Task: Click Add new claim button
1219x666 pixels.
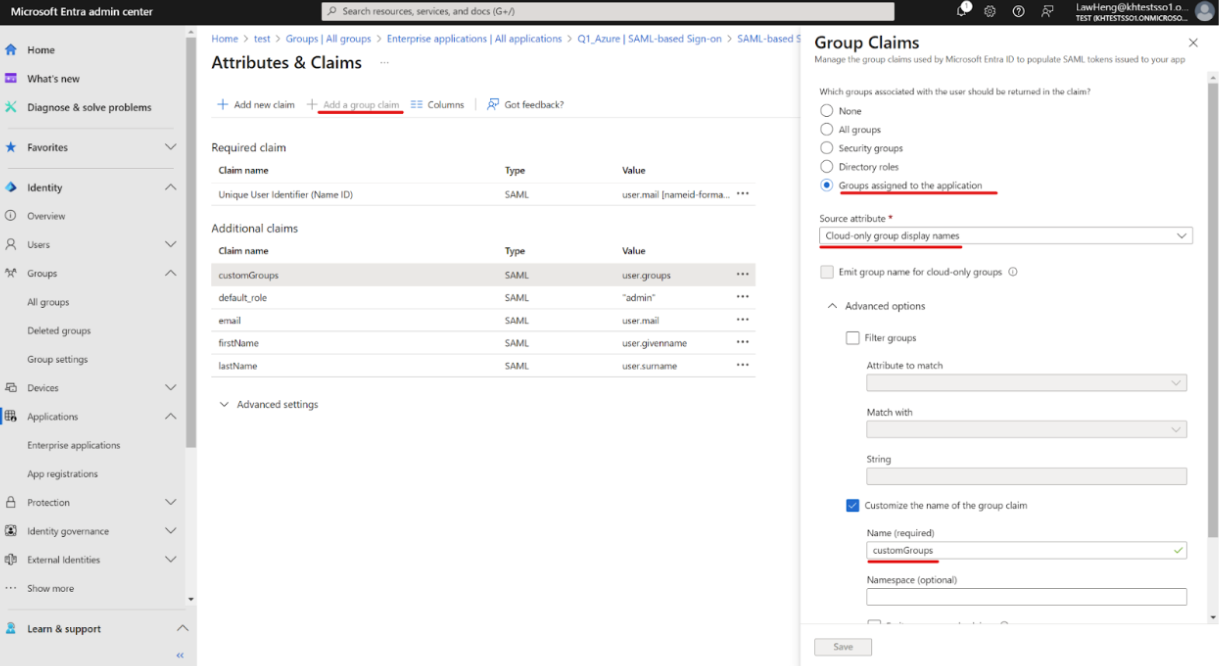Action: coord(256,105)
